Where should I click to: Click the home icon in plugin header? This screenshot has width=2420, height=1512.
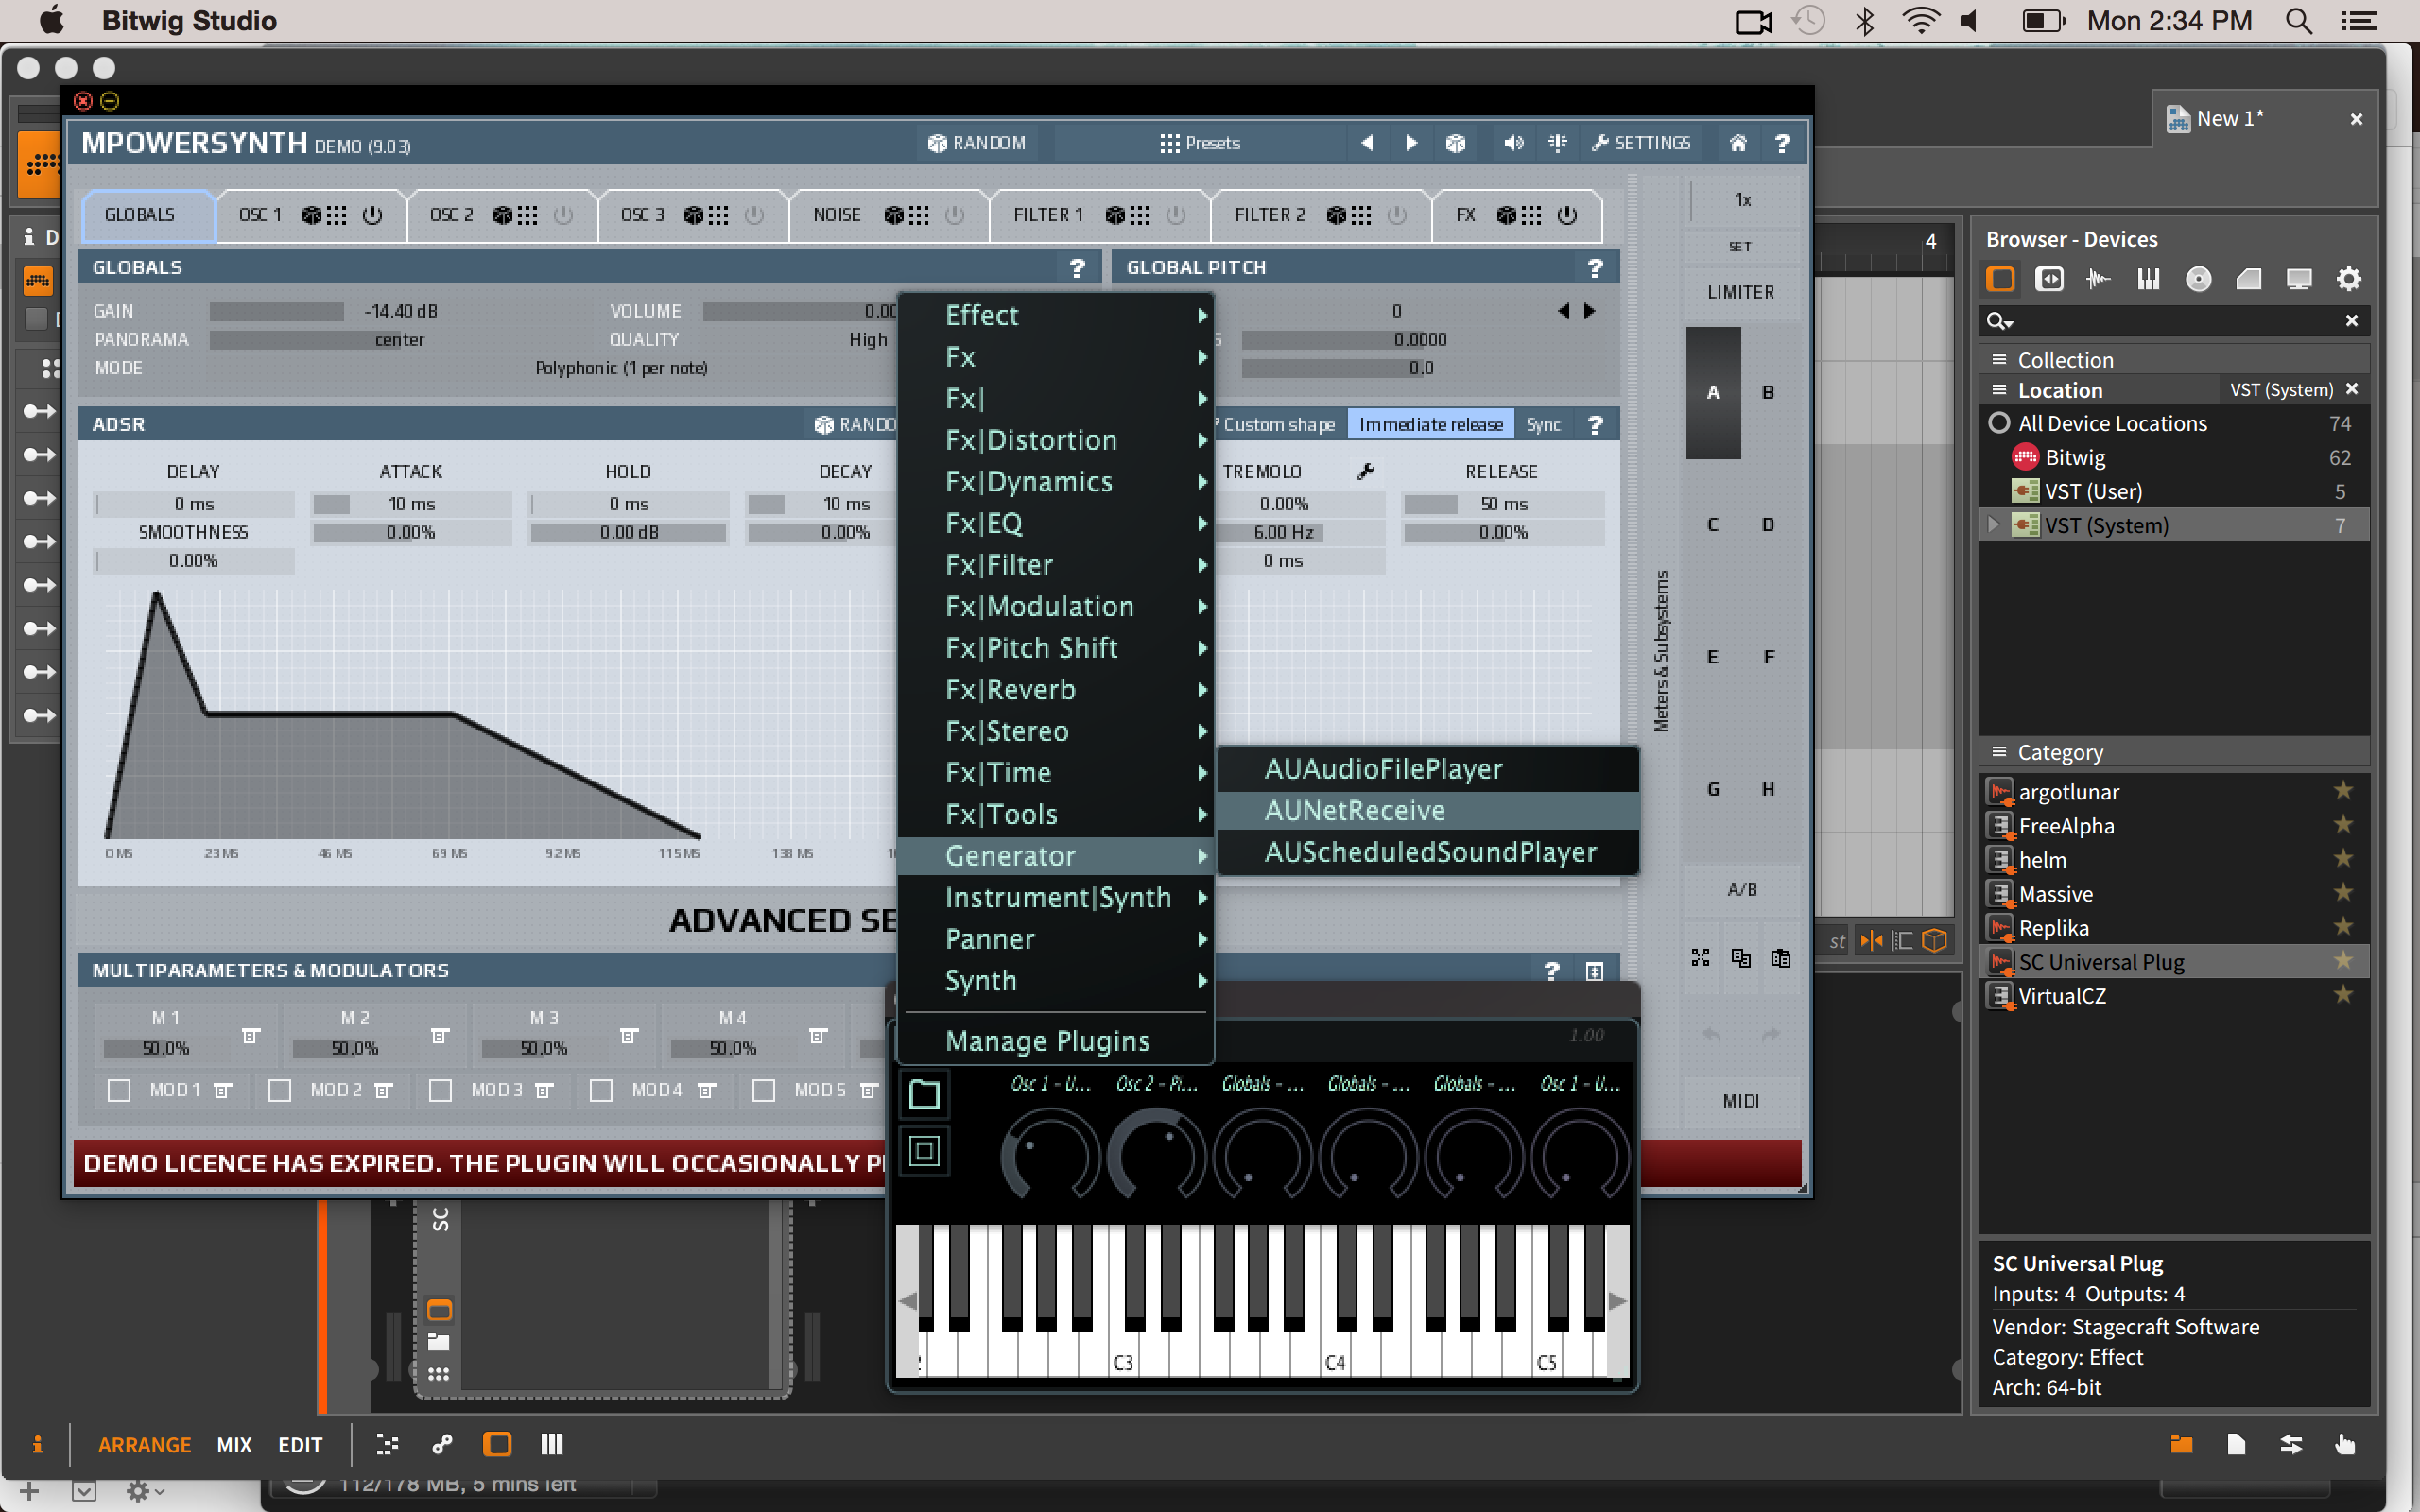pyautogui.click(x=1738, y=143)
